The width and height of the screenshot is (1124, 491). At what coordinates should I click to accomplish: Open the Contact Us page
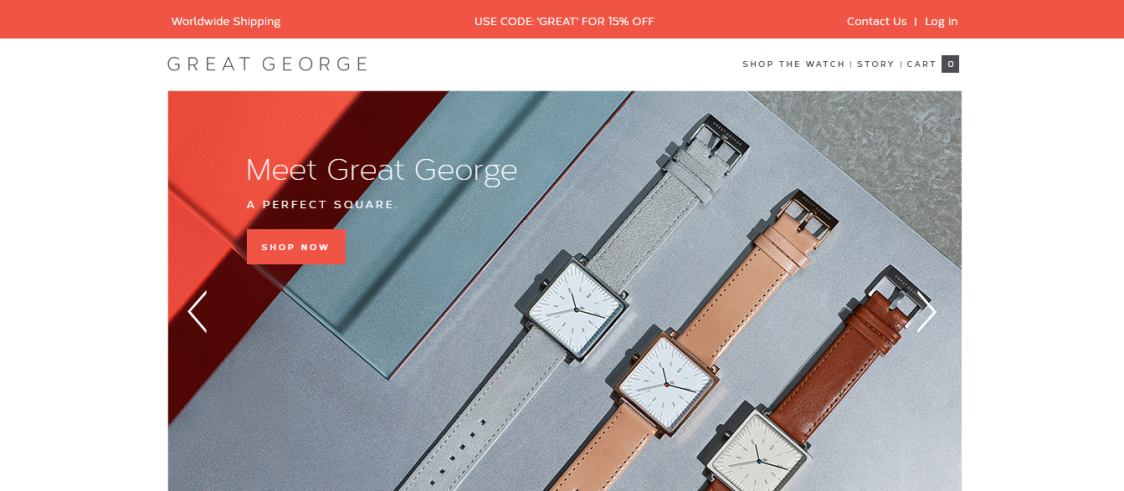[876, 22]
